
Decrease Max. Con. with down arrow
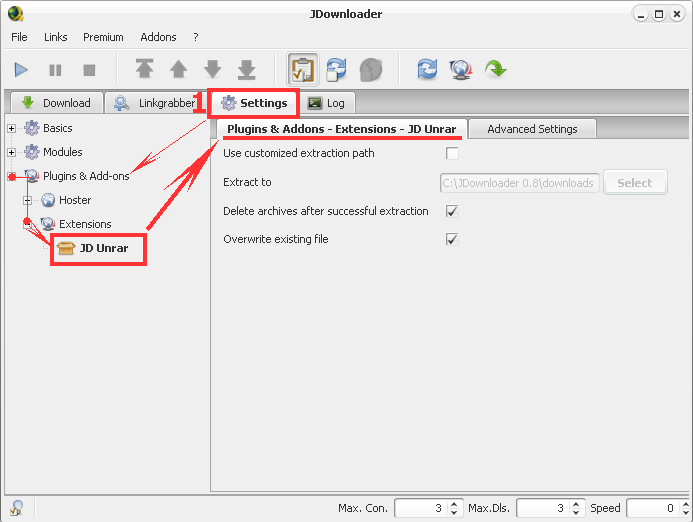[454, 513]
